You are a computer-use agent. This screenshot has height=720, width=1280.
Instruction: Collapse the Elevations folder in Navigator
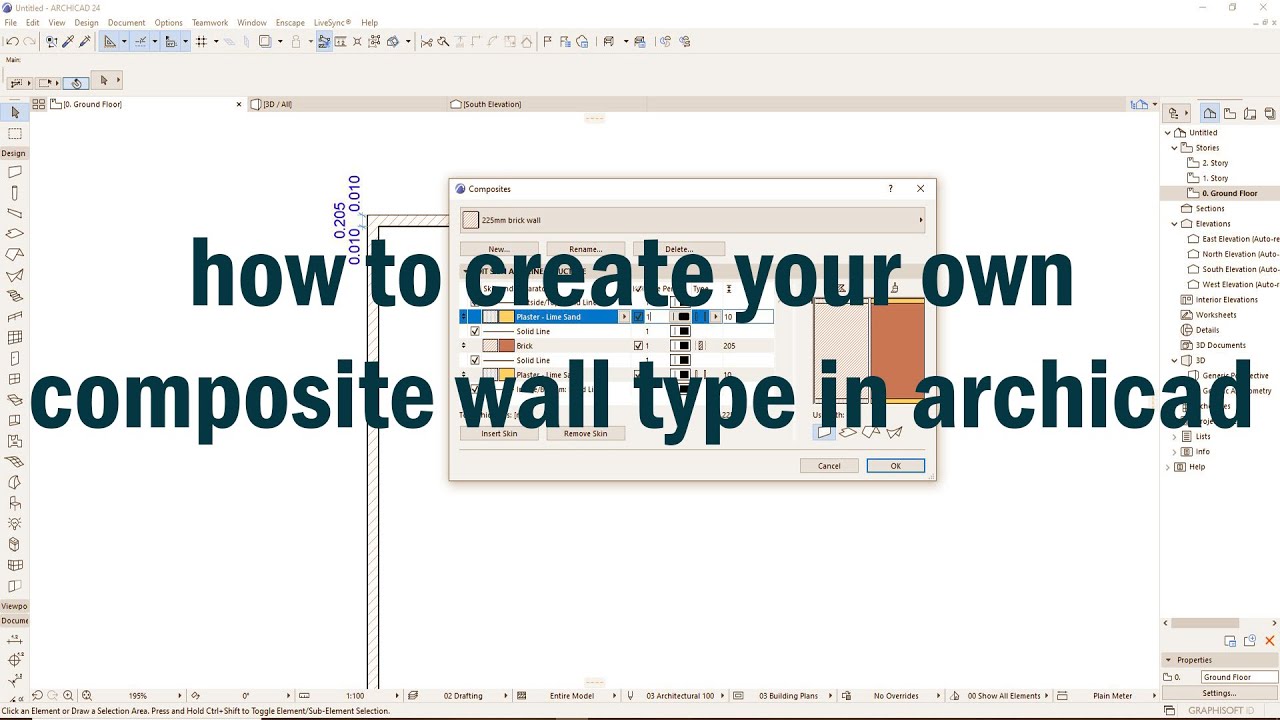[x=1175, y=224]
